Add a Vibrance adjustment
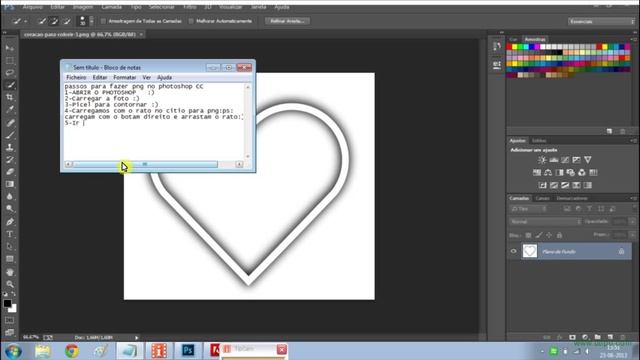 point(588,160)
